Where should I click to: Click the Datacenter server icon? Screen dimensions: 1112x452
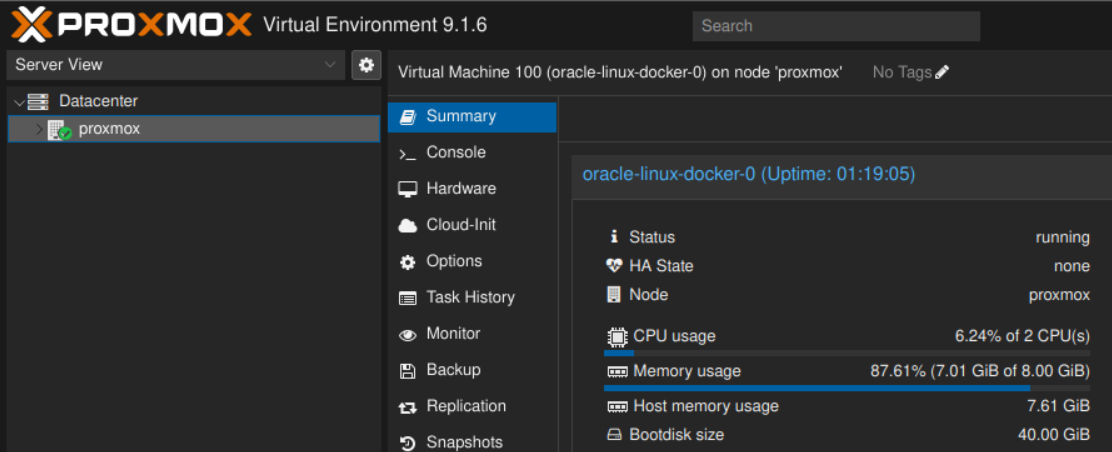pyautogui.click(x=38, y=101)
